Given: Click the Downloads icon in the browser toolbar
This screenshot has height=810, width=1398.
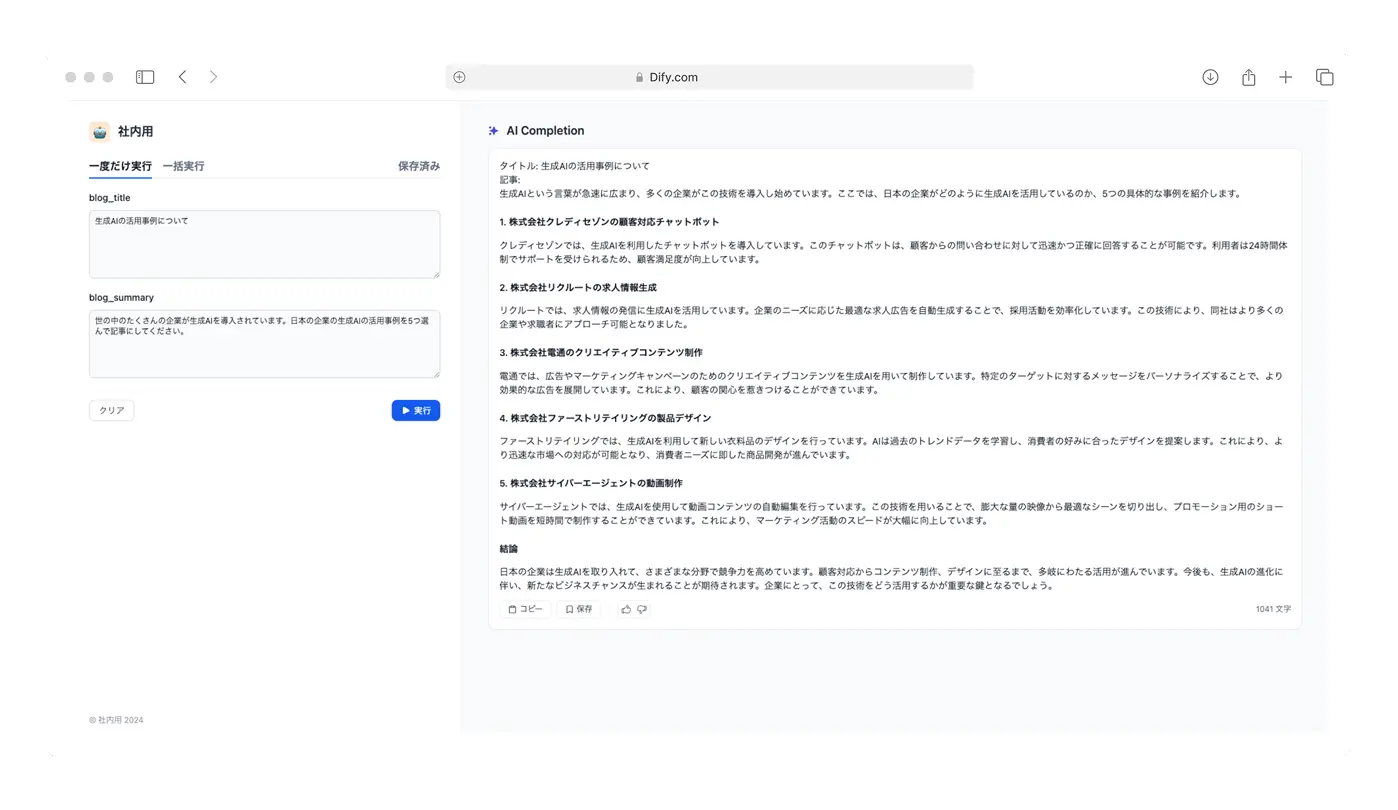Looking at the screenshot, I should coord(1209,75).
